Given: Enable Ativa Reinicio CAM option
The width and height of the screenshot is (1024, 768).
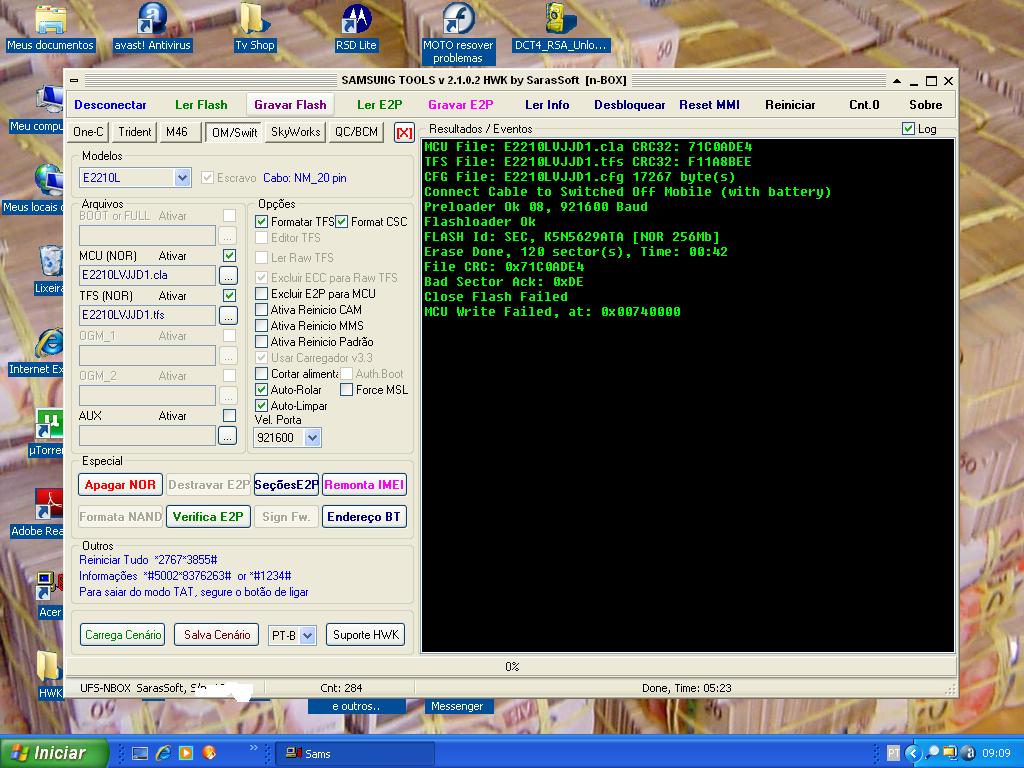Looking at the screenshot, I should [x=261, y=310].
